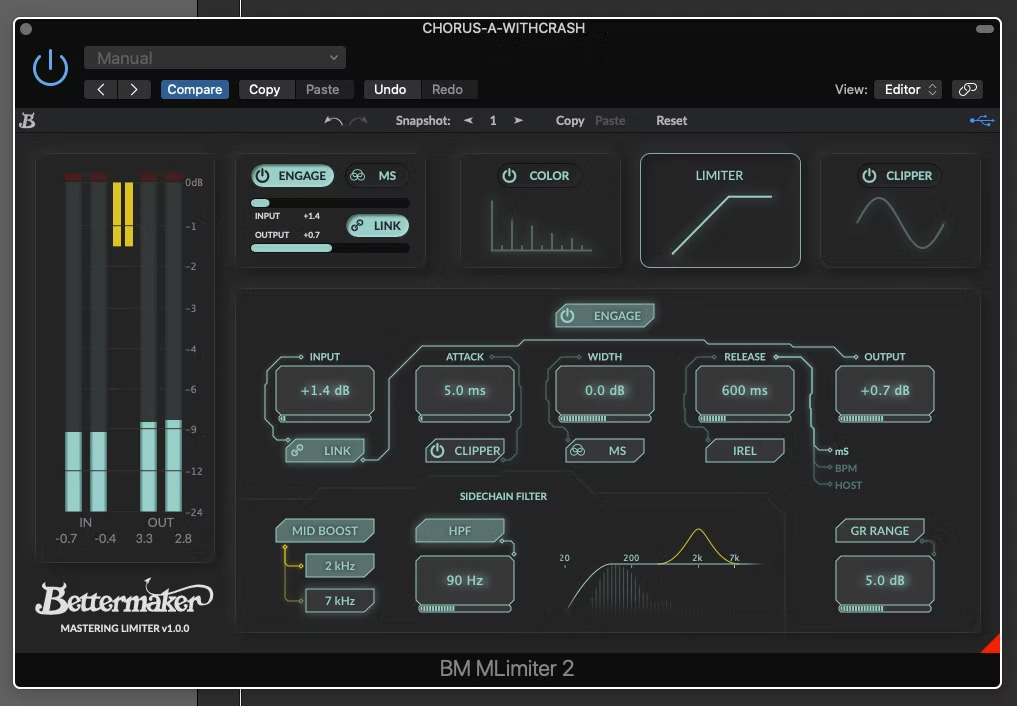Click the HPF 90 Hz value box
The height and width of the screenshot is (706, 1017).
tap(465, 580)
